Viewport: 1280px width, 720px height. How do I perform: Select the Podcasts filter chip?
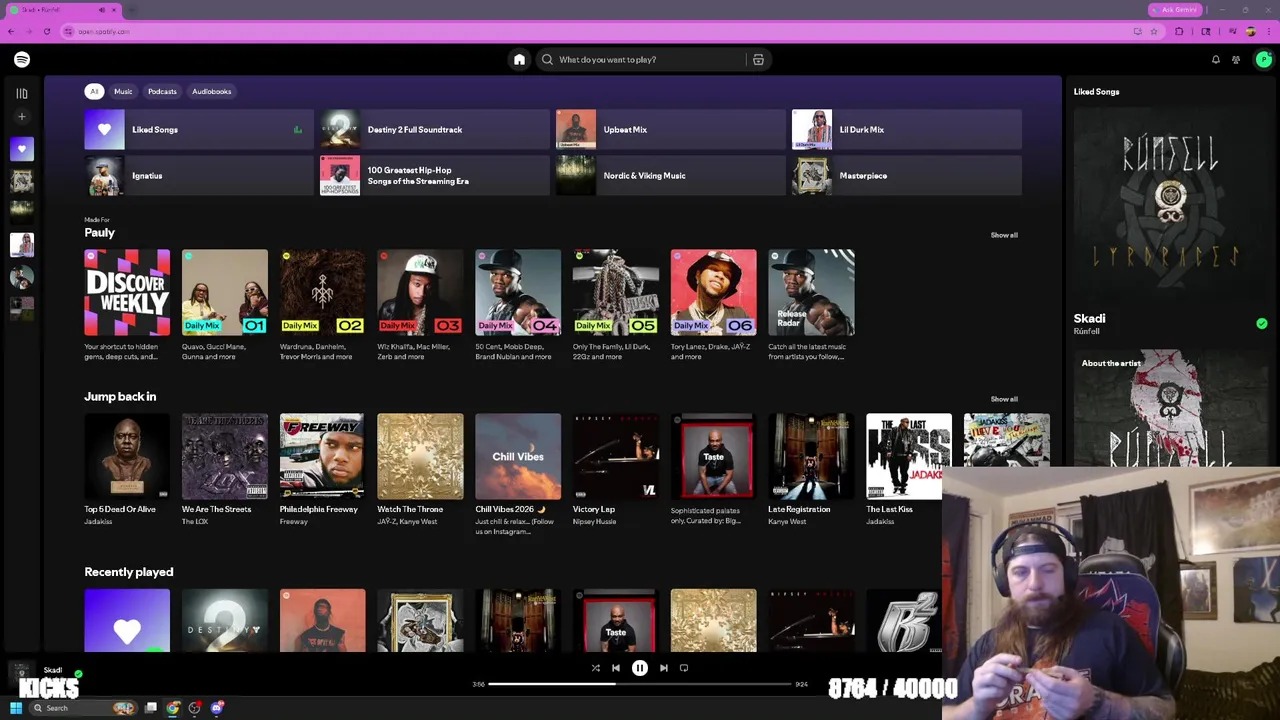162,92
